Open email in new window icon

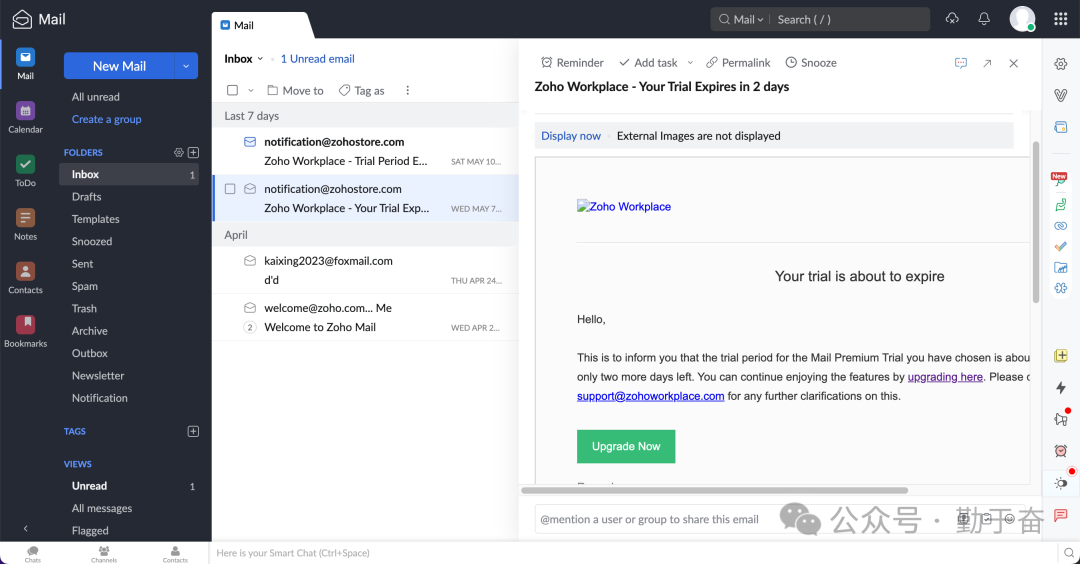click(987, 63)
